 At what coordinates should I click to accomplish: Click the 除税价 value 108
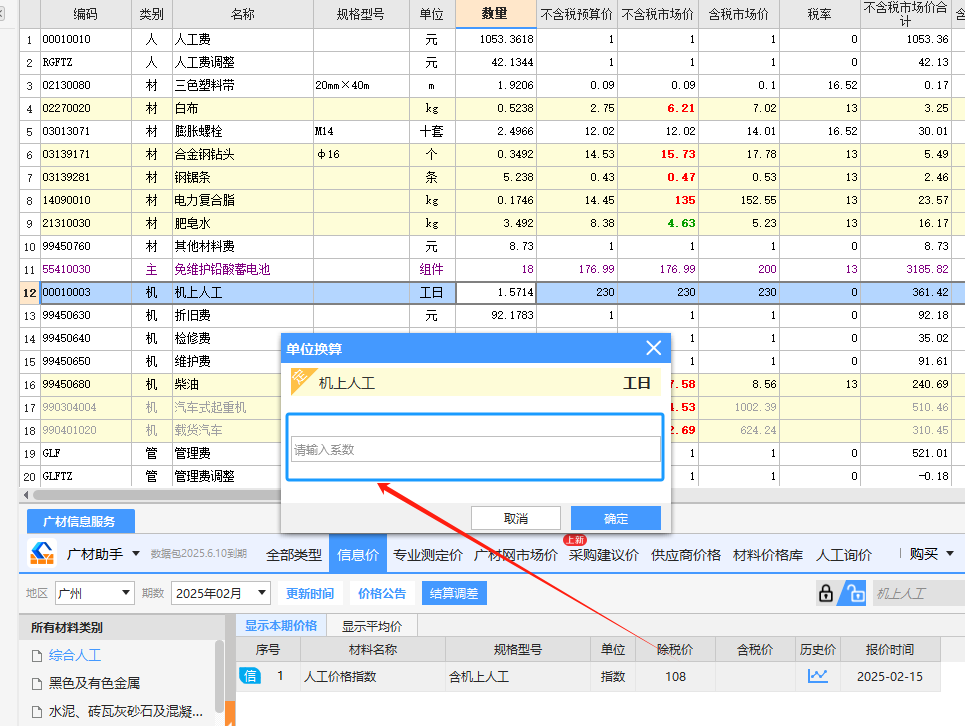pyautogui.click(x=675, y=676)
